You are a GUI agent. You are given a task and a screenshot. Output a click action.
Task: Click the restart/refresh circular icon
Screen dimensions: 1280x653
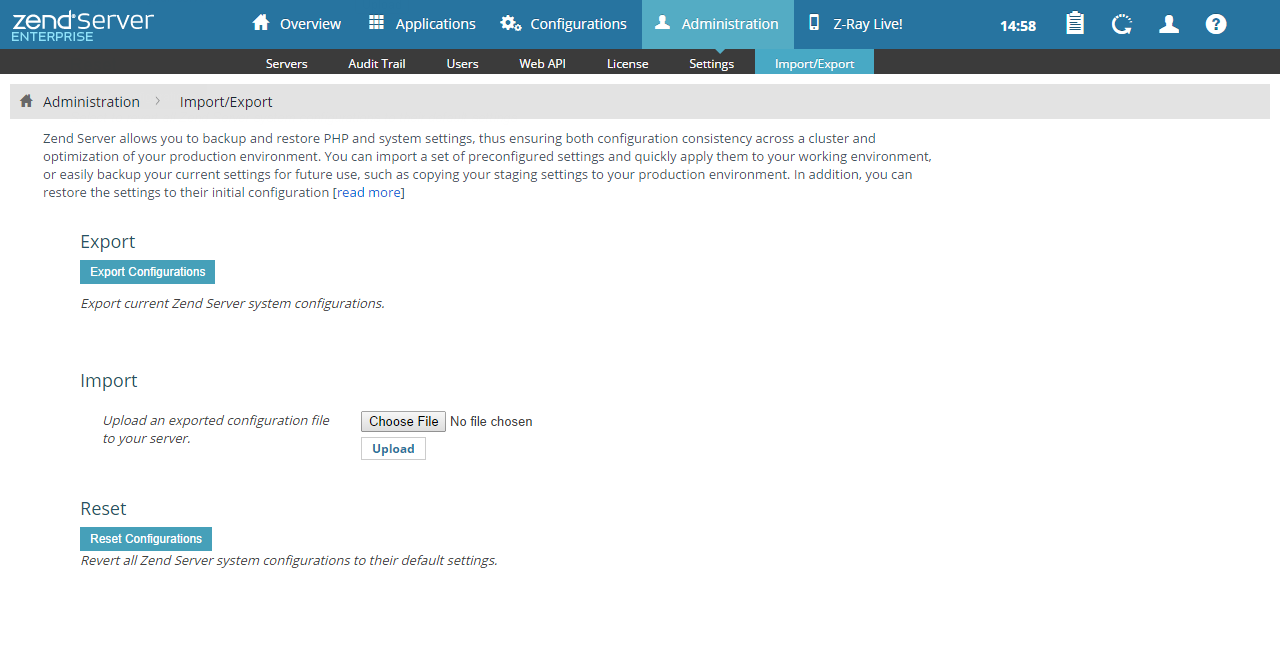click(x=1121, y=24)
